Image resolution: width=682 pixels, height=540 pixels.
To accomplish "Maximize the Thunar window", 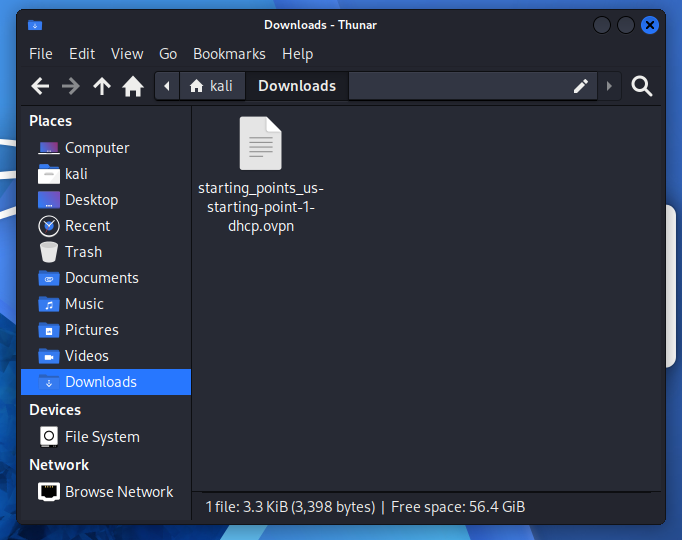I will coord(625,25).
